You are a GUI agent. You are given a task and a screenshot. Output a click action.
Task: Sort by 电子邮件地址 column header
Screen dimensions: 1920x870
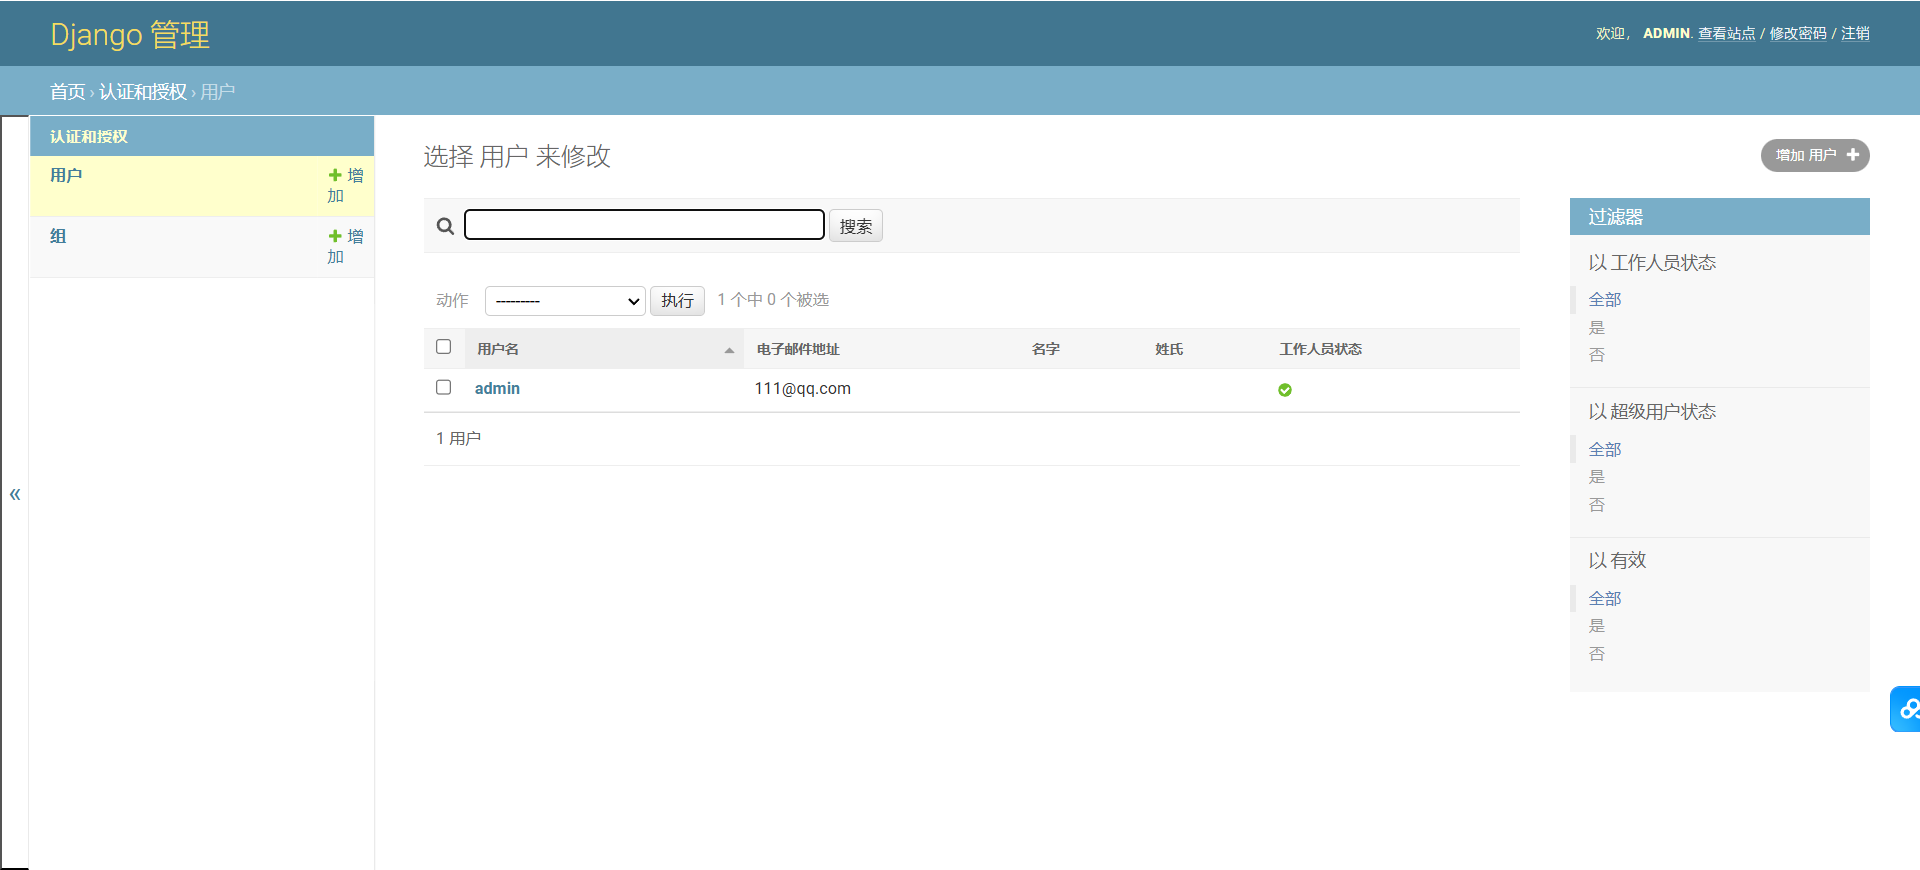pyautogui.click(x=798, y=349)
